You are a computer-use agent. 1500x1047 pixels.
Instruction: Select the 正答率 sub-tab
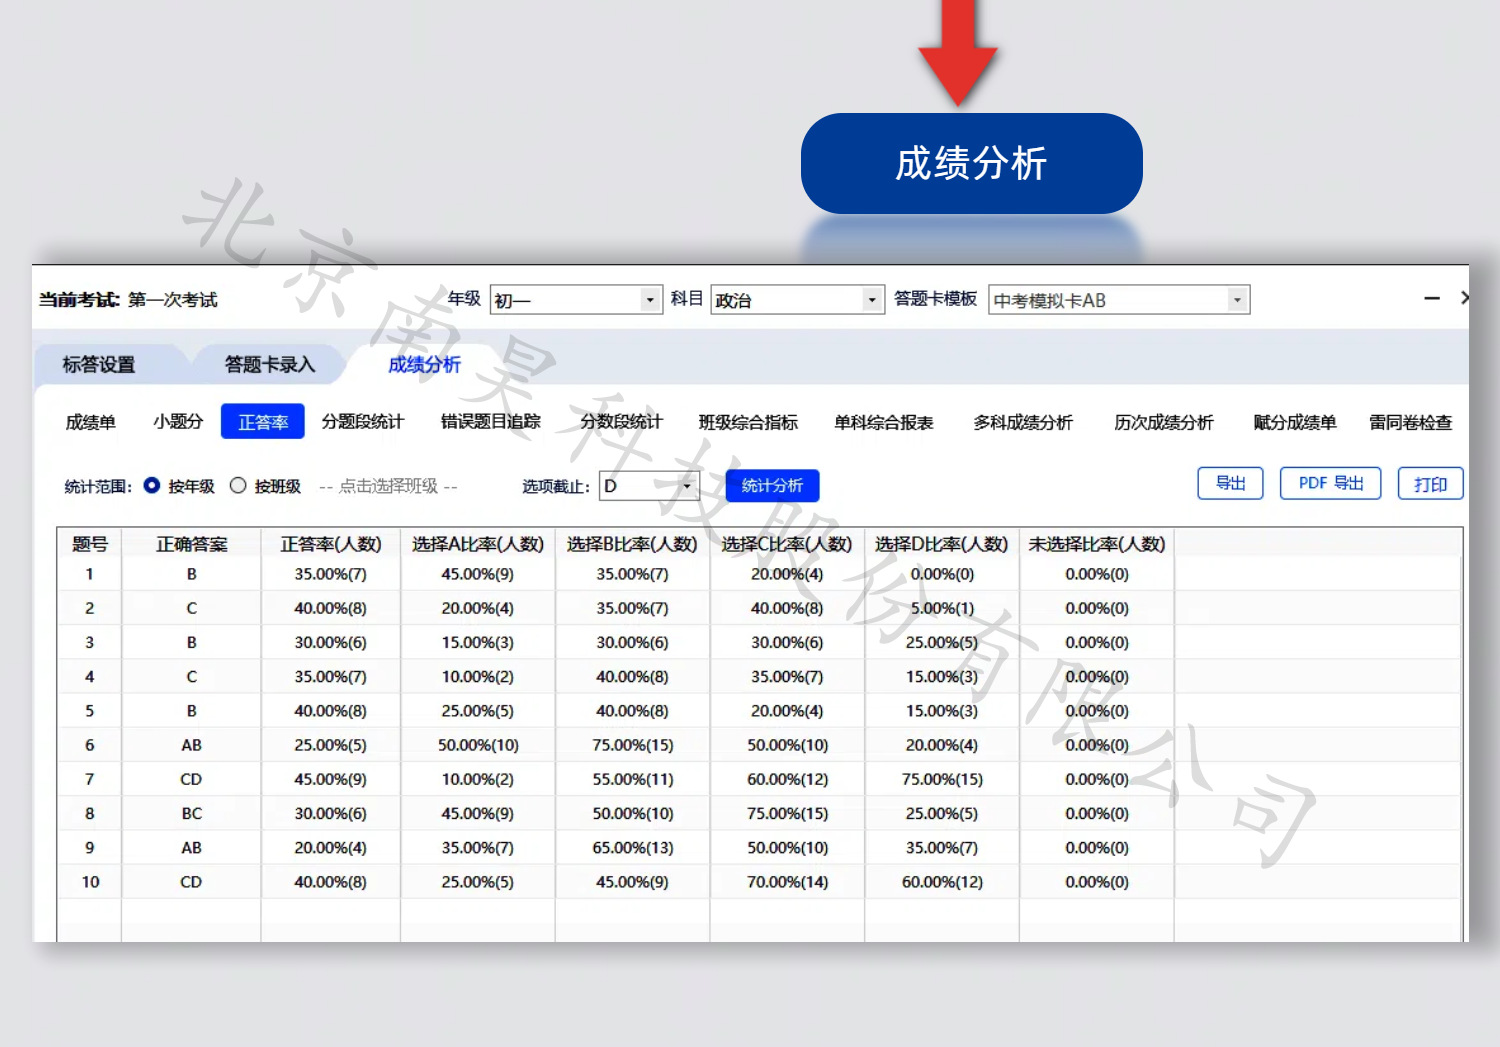tap(263, 422)
